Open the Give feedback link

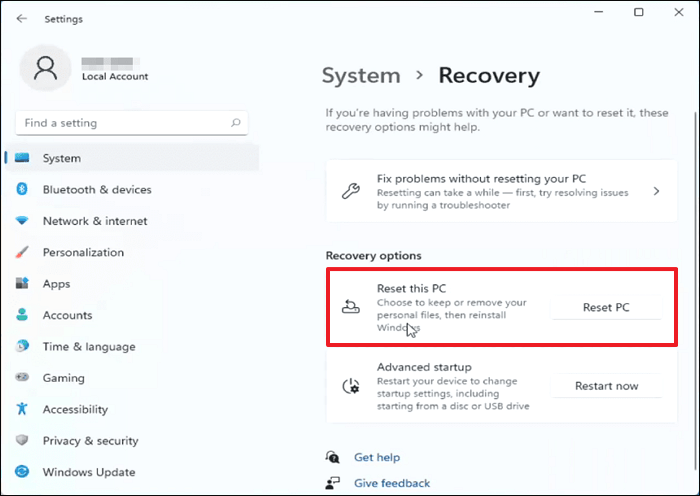tap(391, 483)
